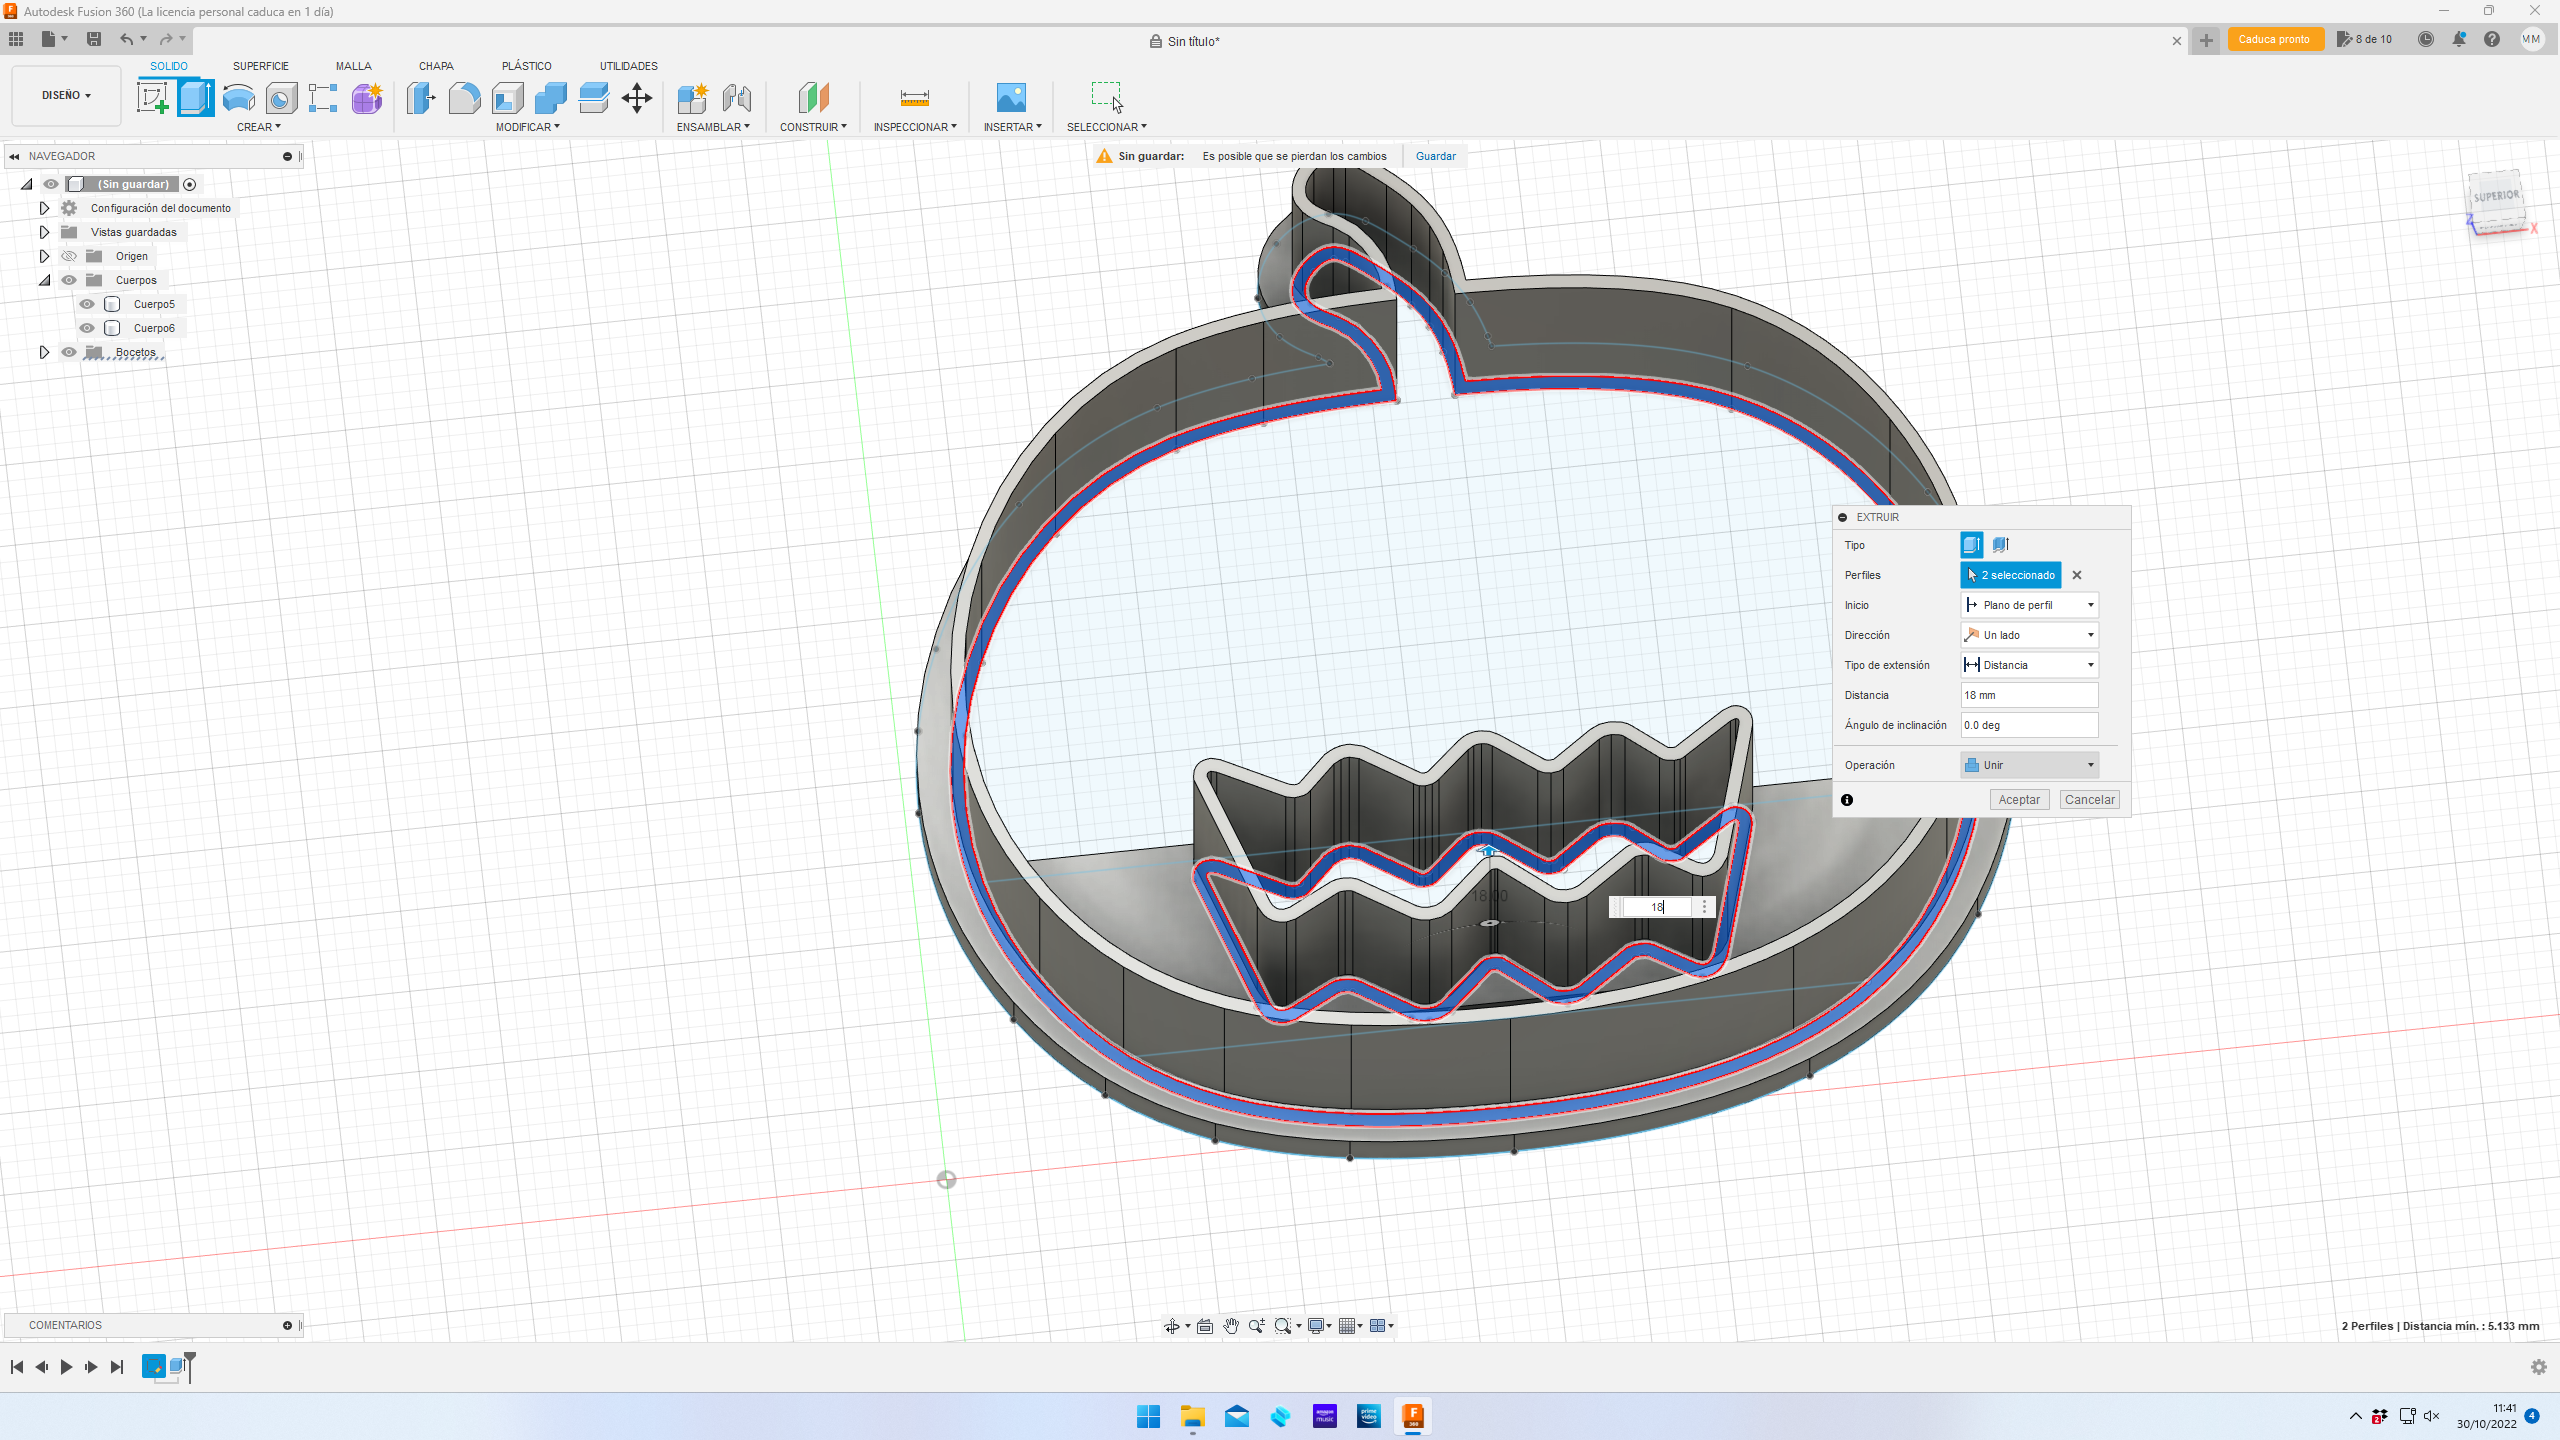The image size is (2560, 1440).
Task: Open the CHAPA tab
Action: (436, 66)
